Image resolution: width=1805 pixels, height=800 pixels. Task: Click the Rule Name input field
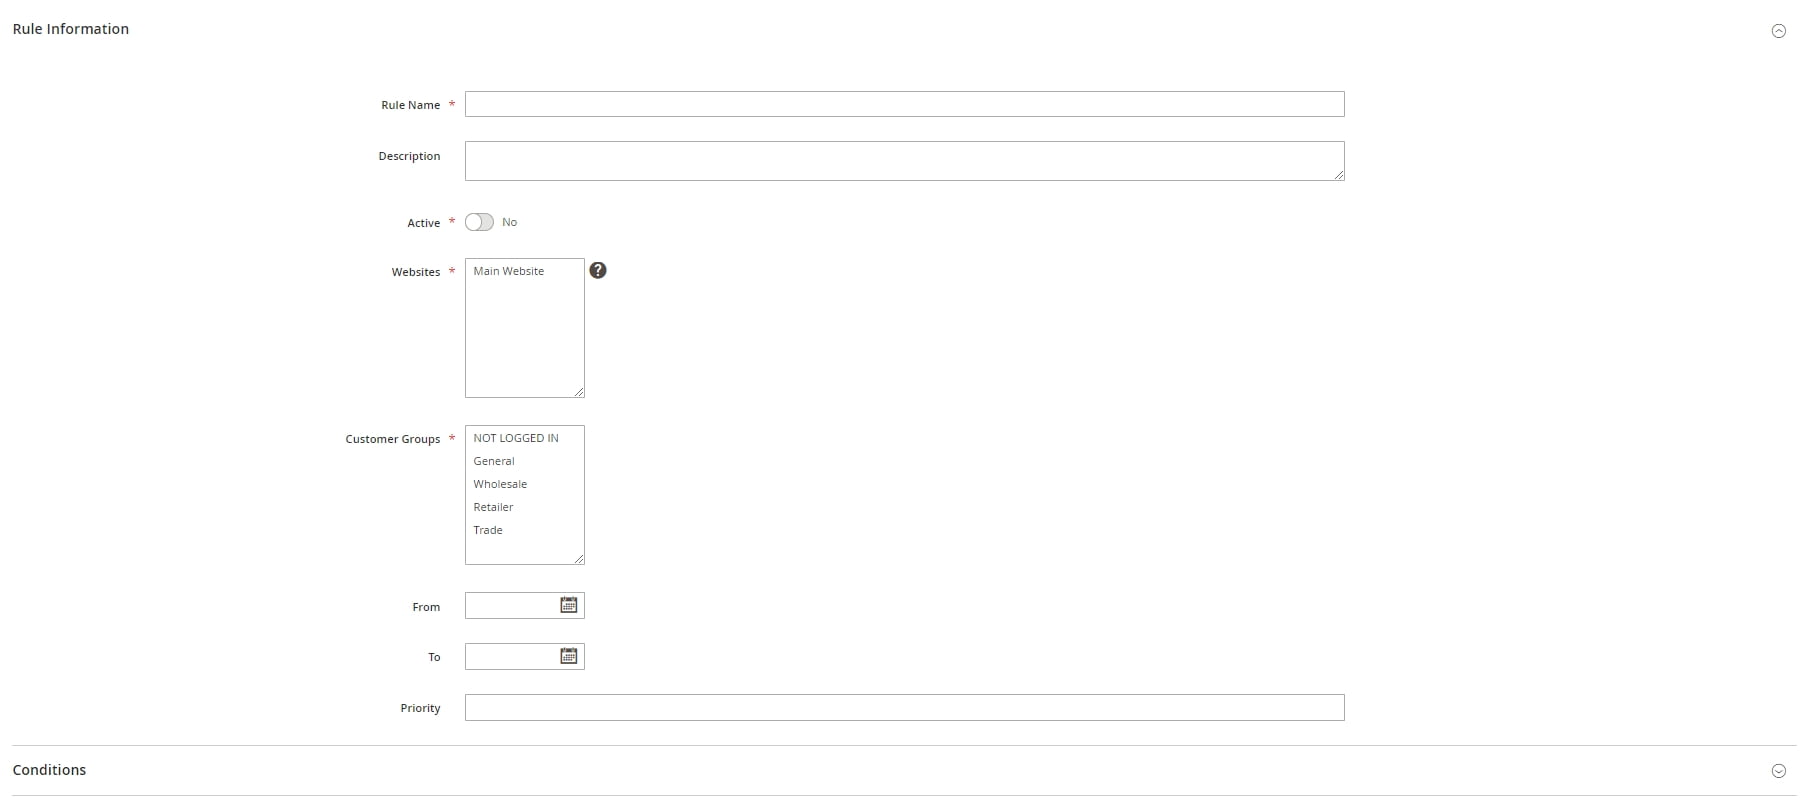coord(903,104)
